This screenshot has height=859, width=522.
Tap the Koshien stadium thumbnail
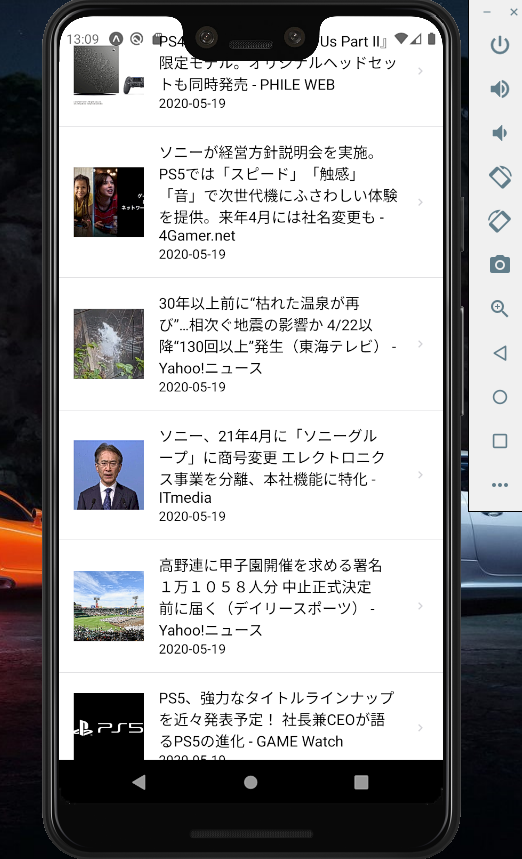[x=109, y=606]
